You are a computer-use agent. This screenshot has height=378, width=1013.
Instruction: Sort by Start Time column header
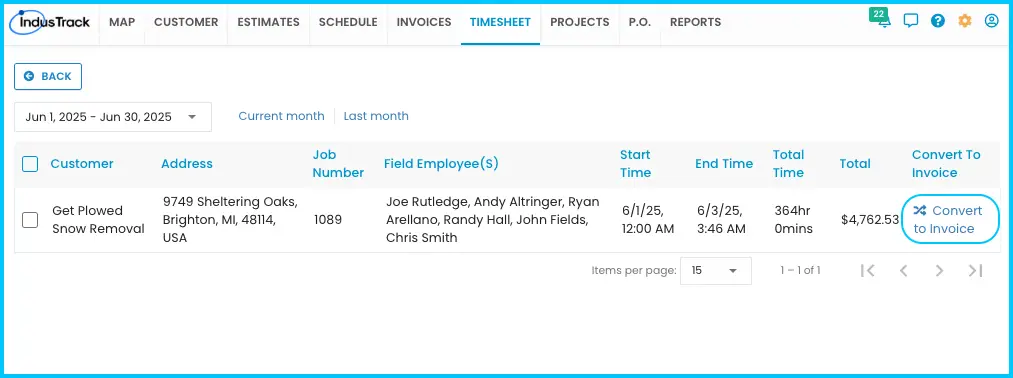(x=636, y=164)
